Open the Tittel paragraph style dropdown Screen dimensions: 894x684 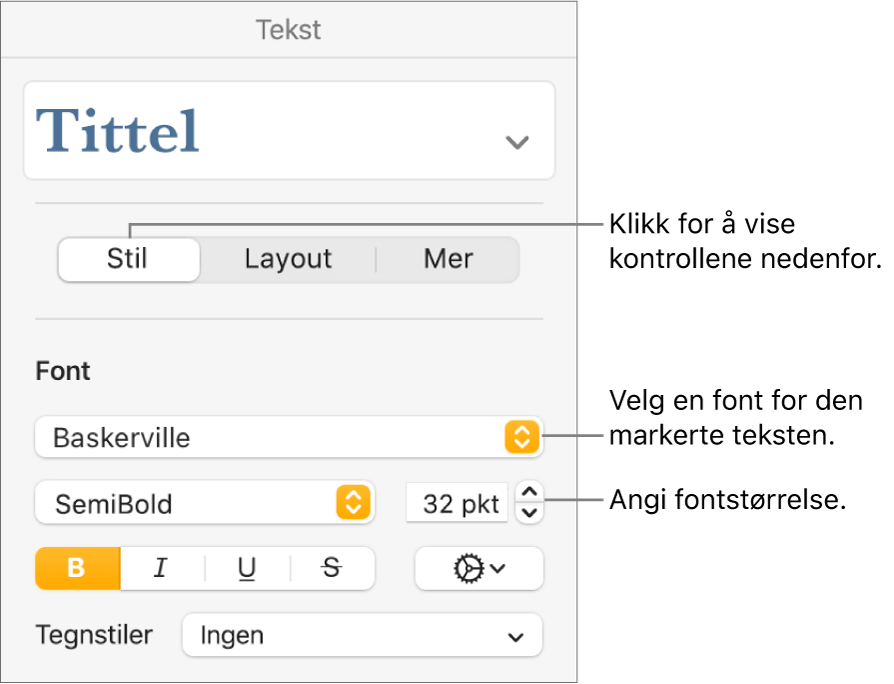coord(289,131)
